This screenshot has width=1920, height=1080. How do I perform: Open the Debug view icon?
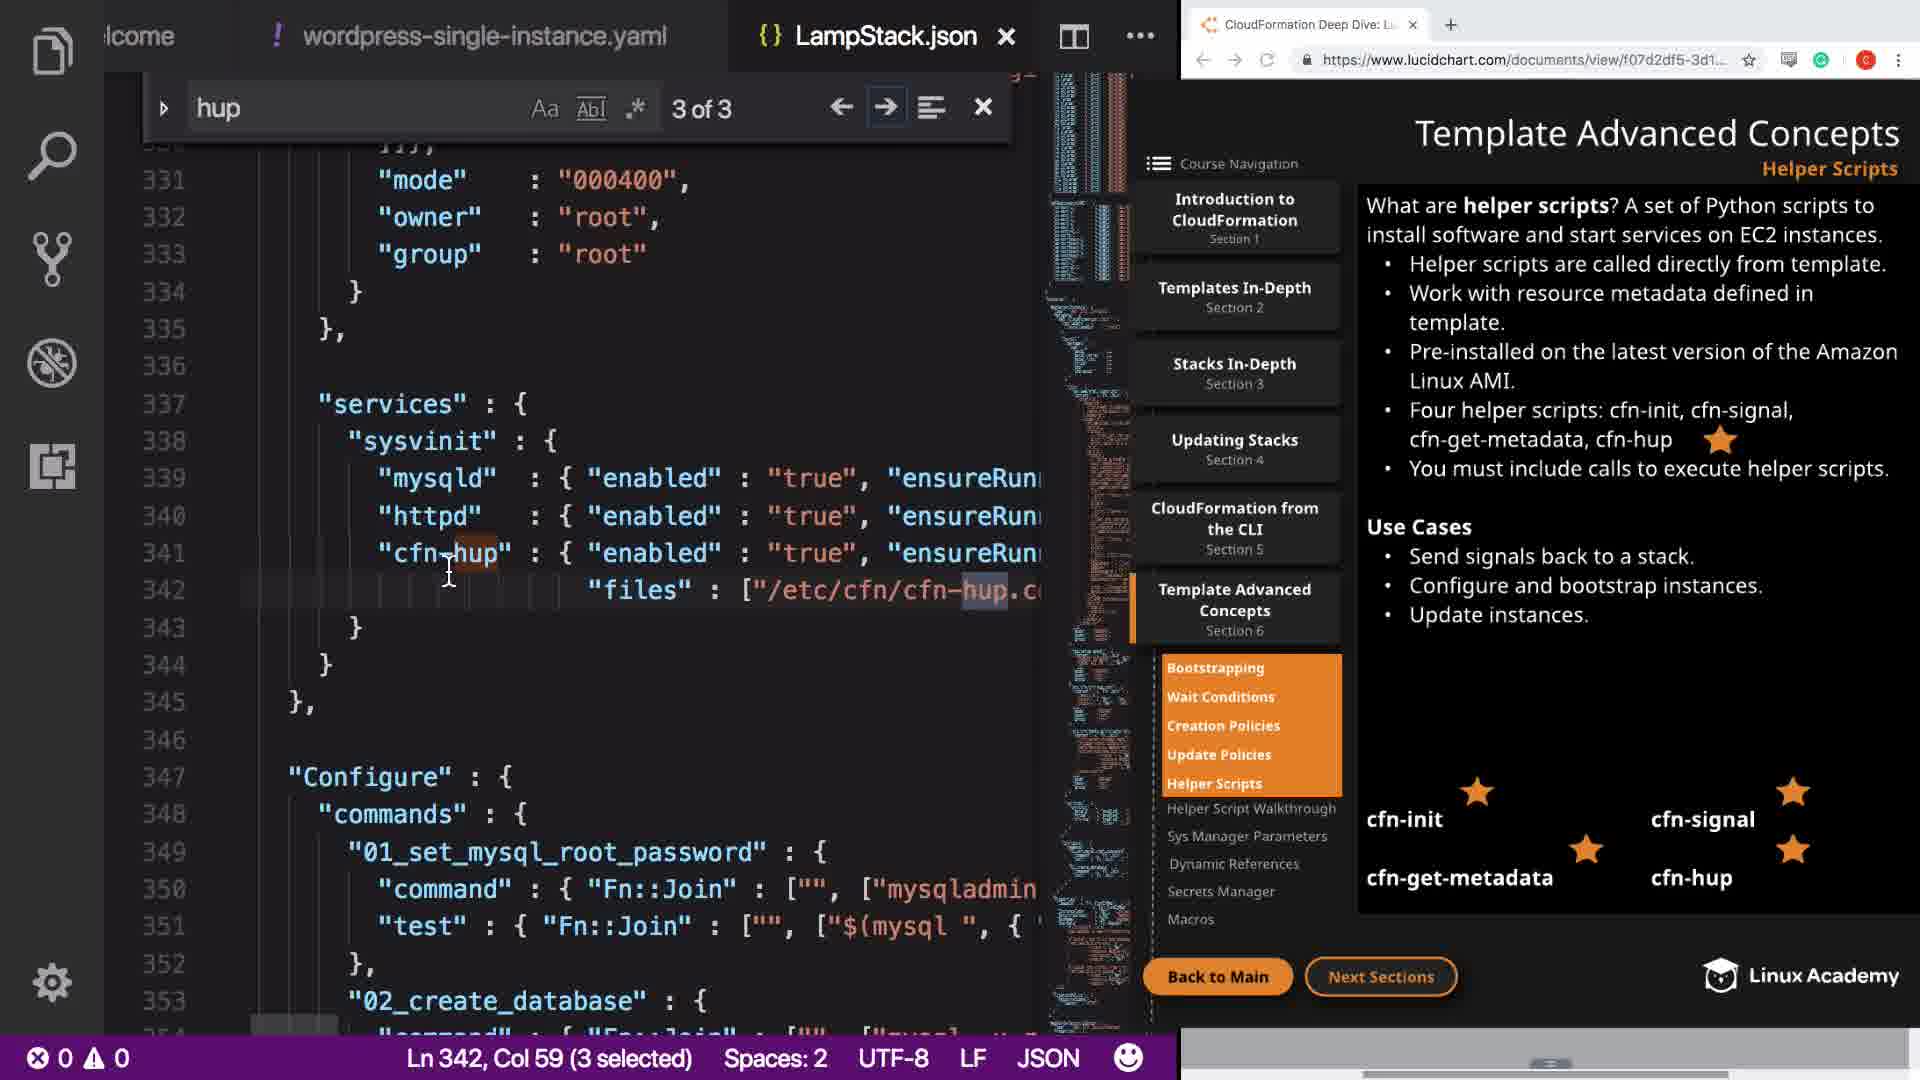click(x=52, y=363)
